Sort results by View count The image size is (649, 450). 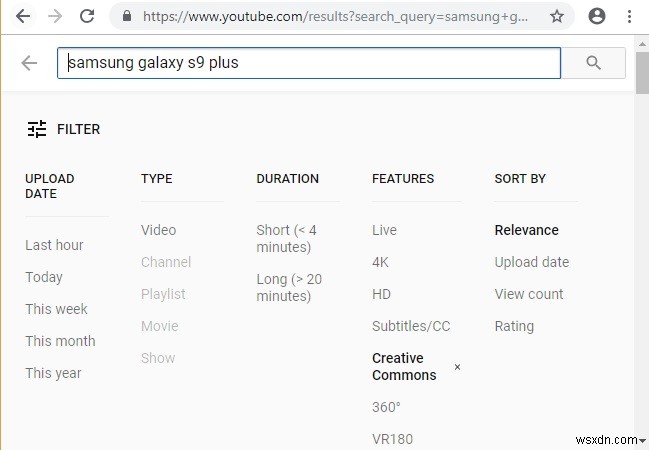pos(529,294)
